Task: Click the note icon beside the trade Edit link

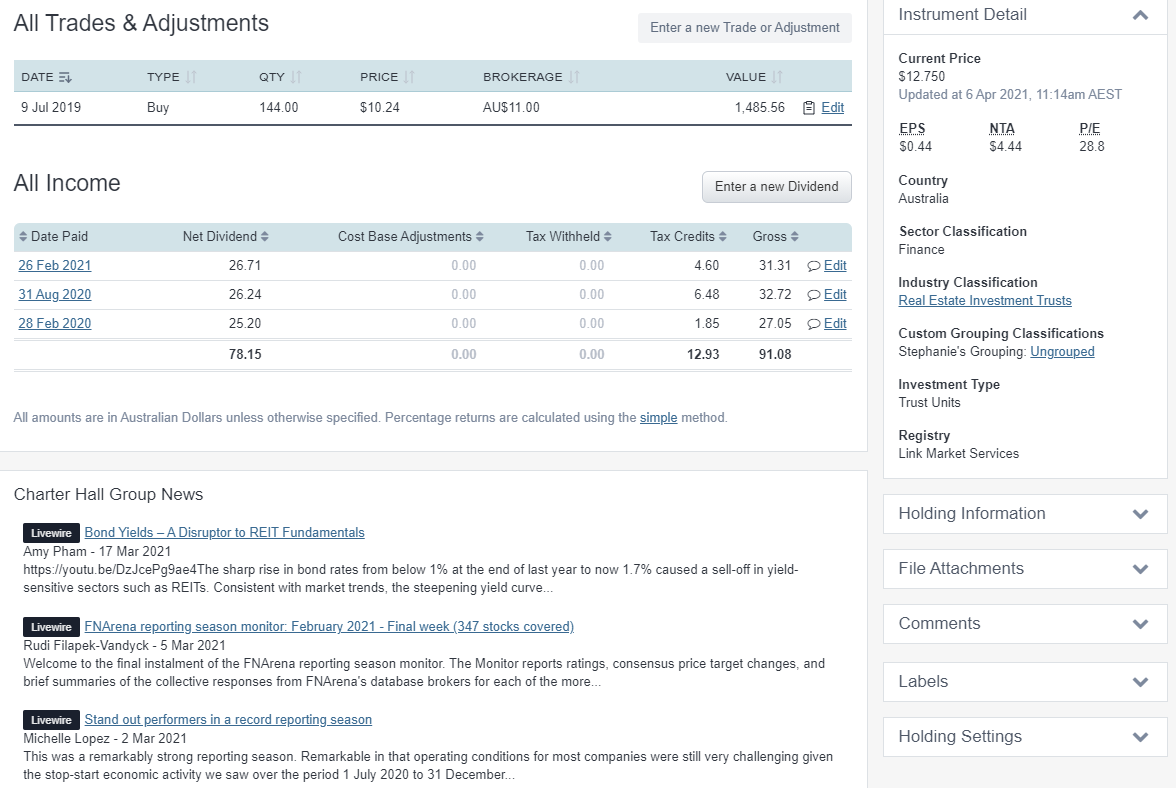Action: point(811,107)
